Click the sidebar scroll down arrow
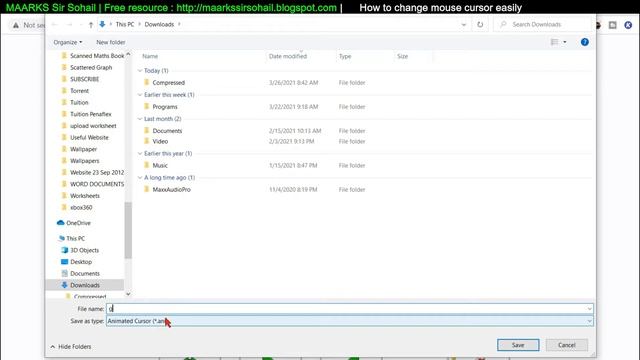This screenshot has width=640, height=360. [x=128, y=294]
